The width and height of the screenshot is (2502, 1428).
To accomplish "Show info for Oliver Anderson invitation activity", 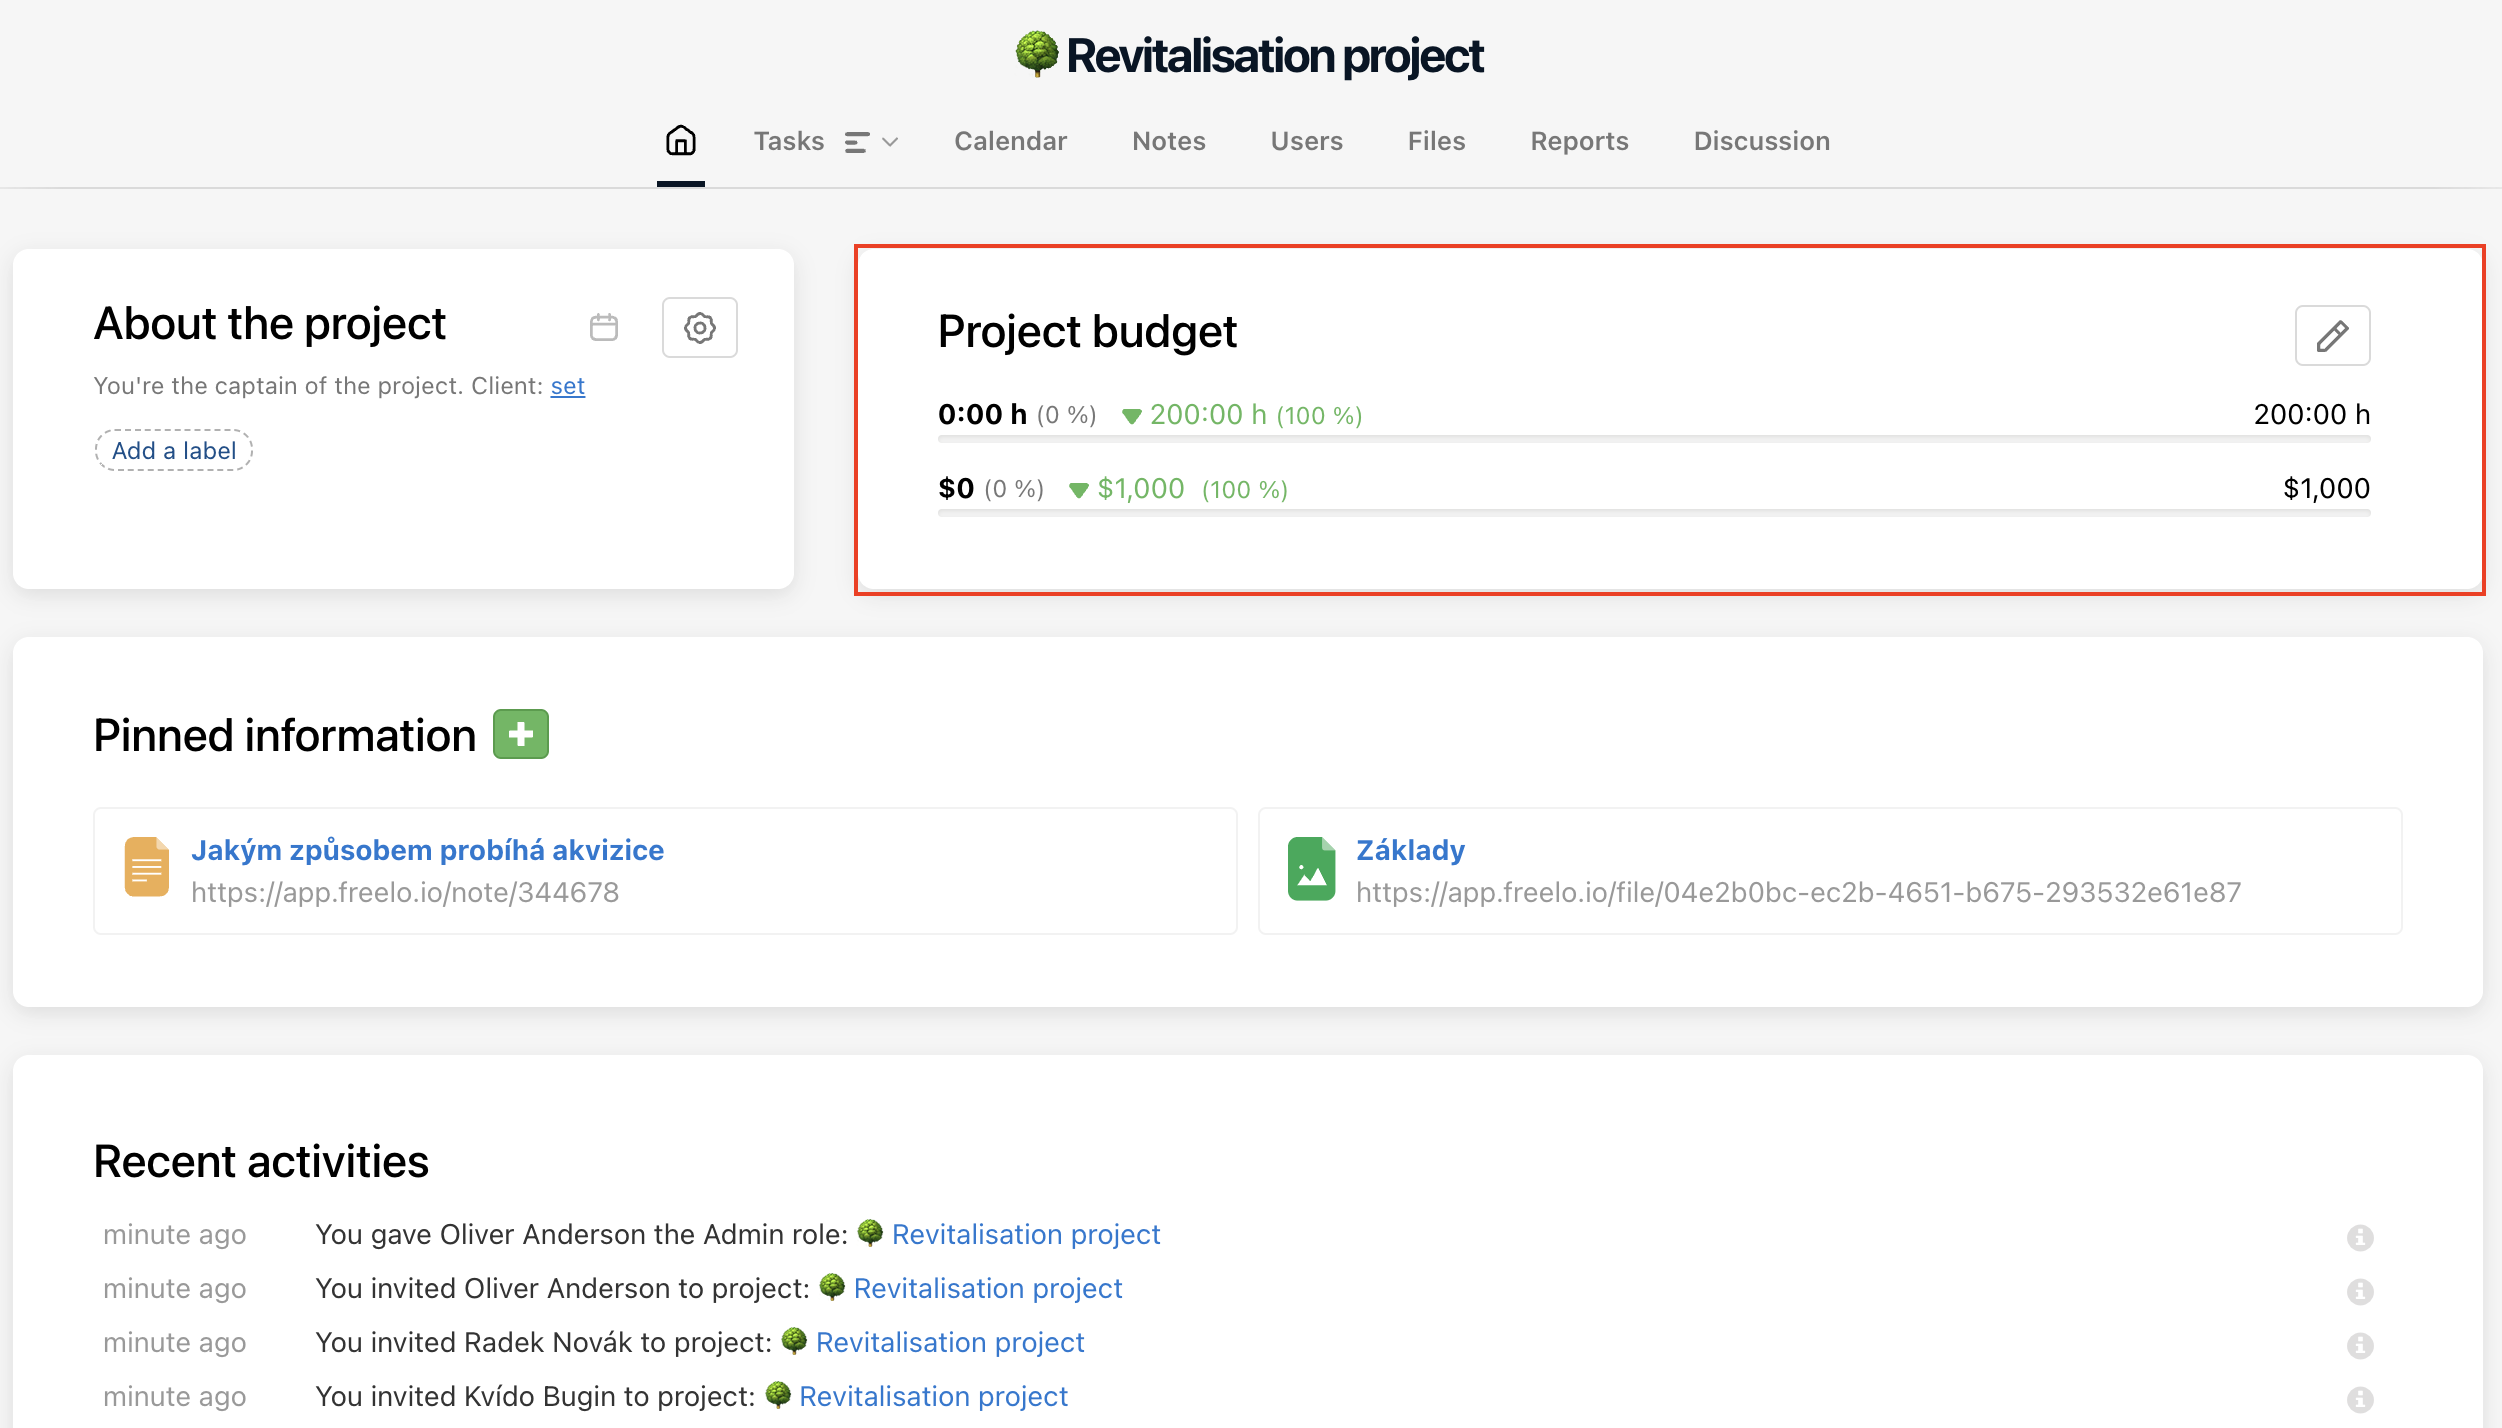I will [2360, 1292].
